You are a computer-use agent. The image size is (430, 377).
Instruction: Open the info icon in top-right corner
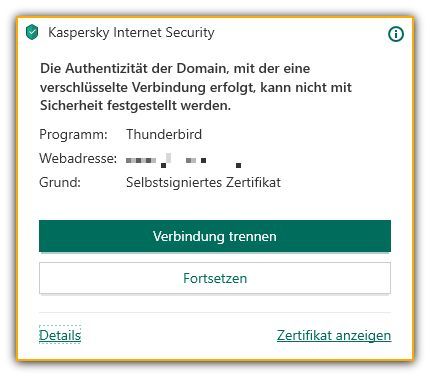point(396,34)
